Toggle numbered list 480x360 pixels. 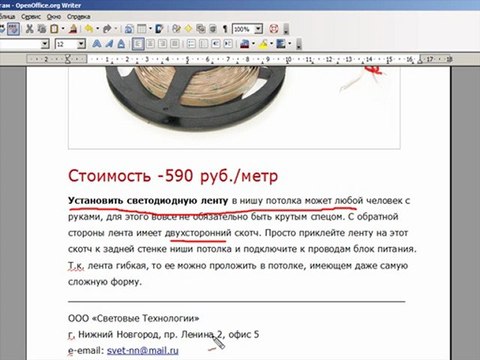pyautogui.click(x=191, y=44)
